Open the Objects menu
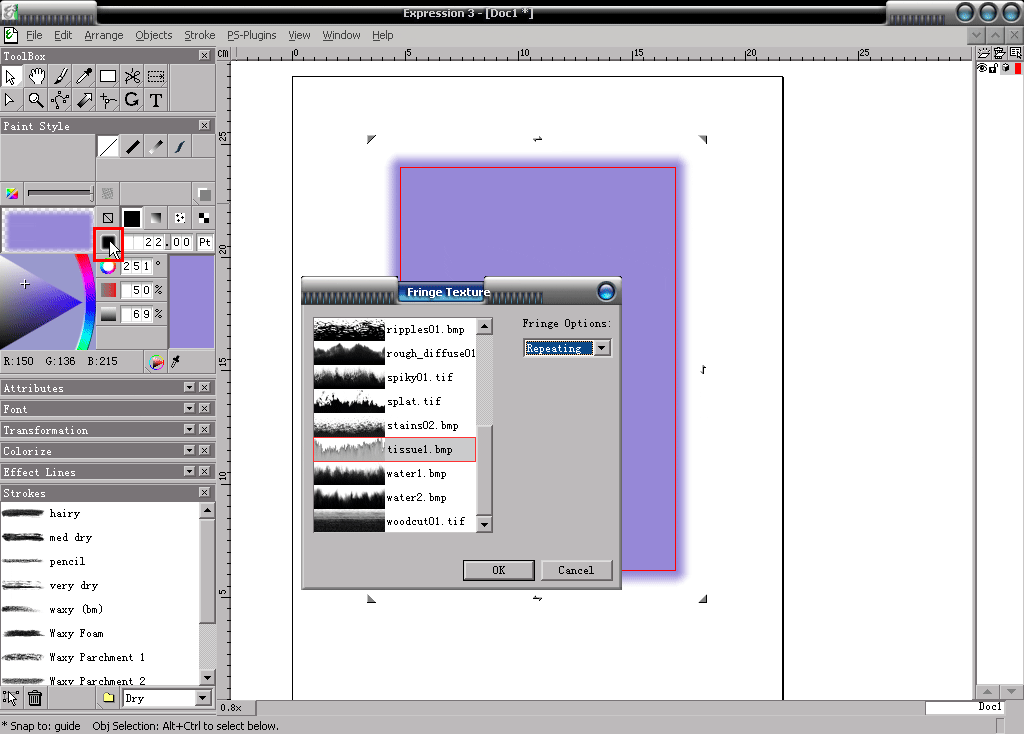 click(x=153, y=35)
